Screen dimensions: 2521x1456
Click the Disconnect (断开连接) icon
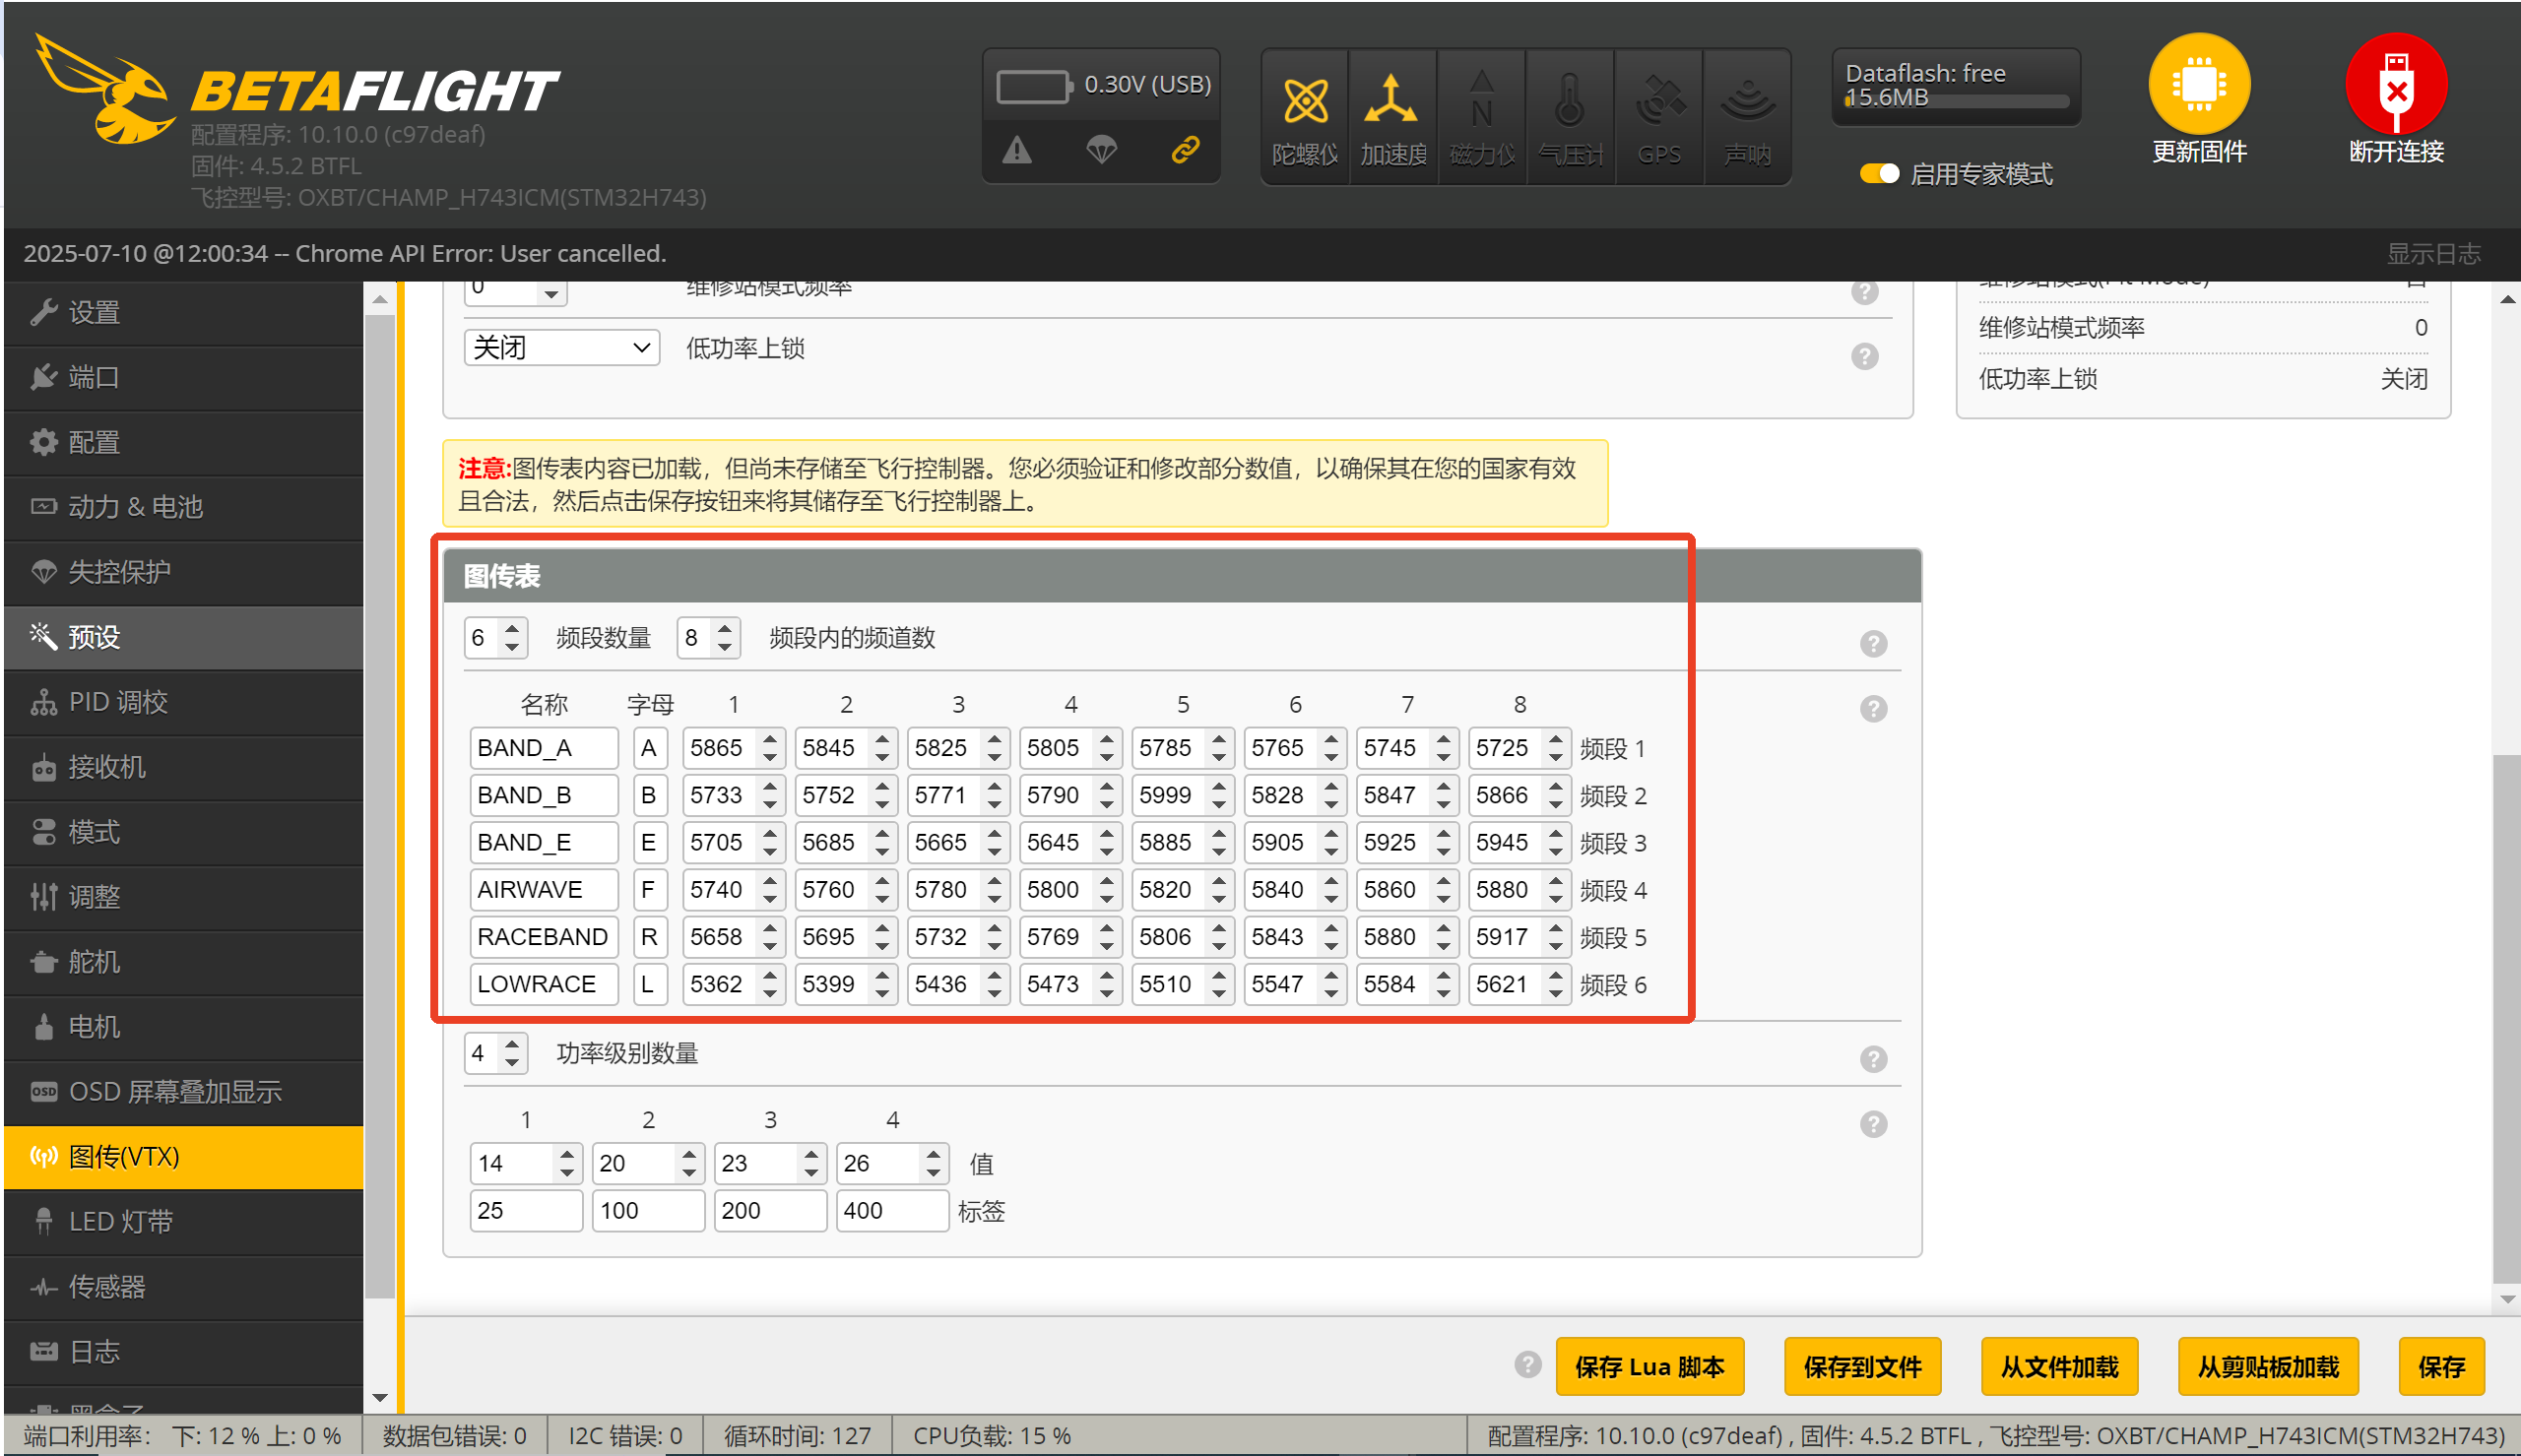click(x=2395, y=86)
